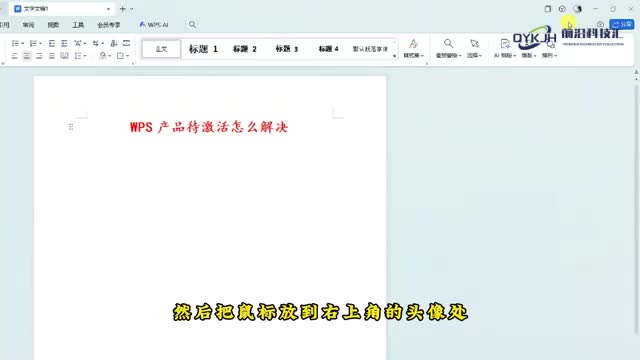Image resolution: width=640 pixels, height=360 pixels.
Task: Expand the numbering dropdown arrow
Action: [x=40, y=43]
